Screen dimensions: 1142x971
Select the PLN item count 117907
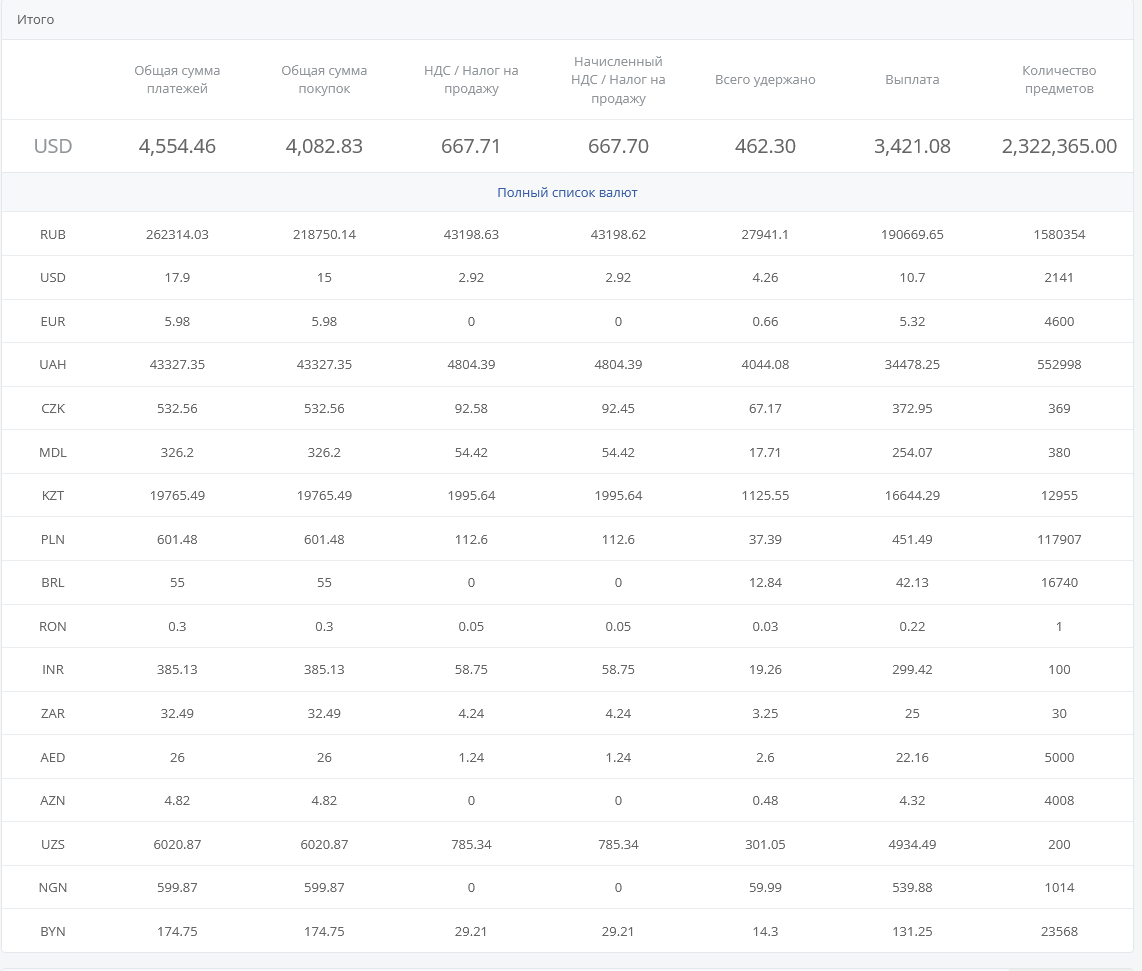click(x=1059, y=539)
